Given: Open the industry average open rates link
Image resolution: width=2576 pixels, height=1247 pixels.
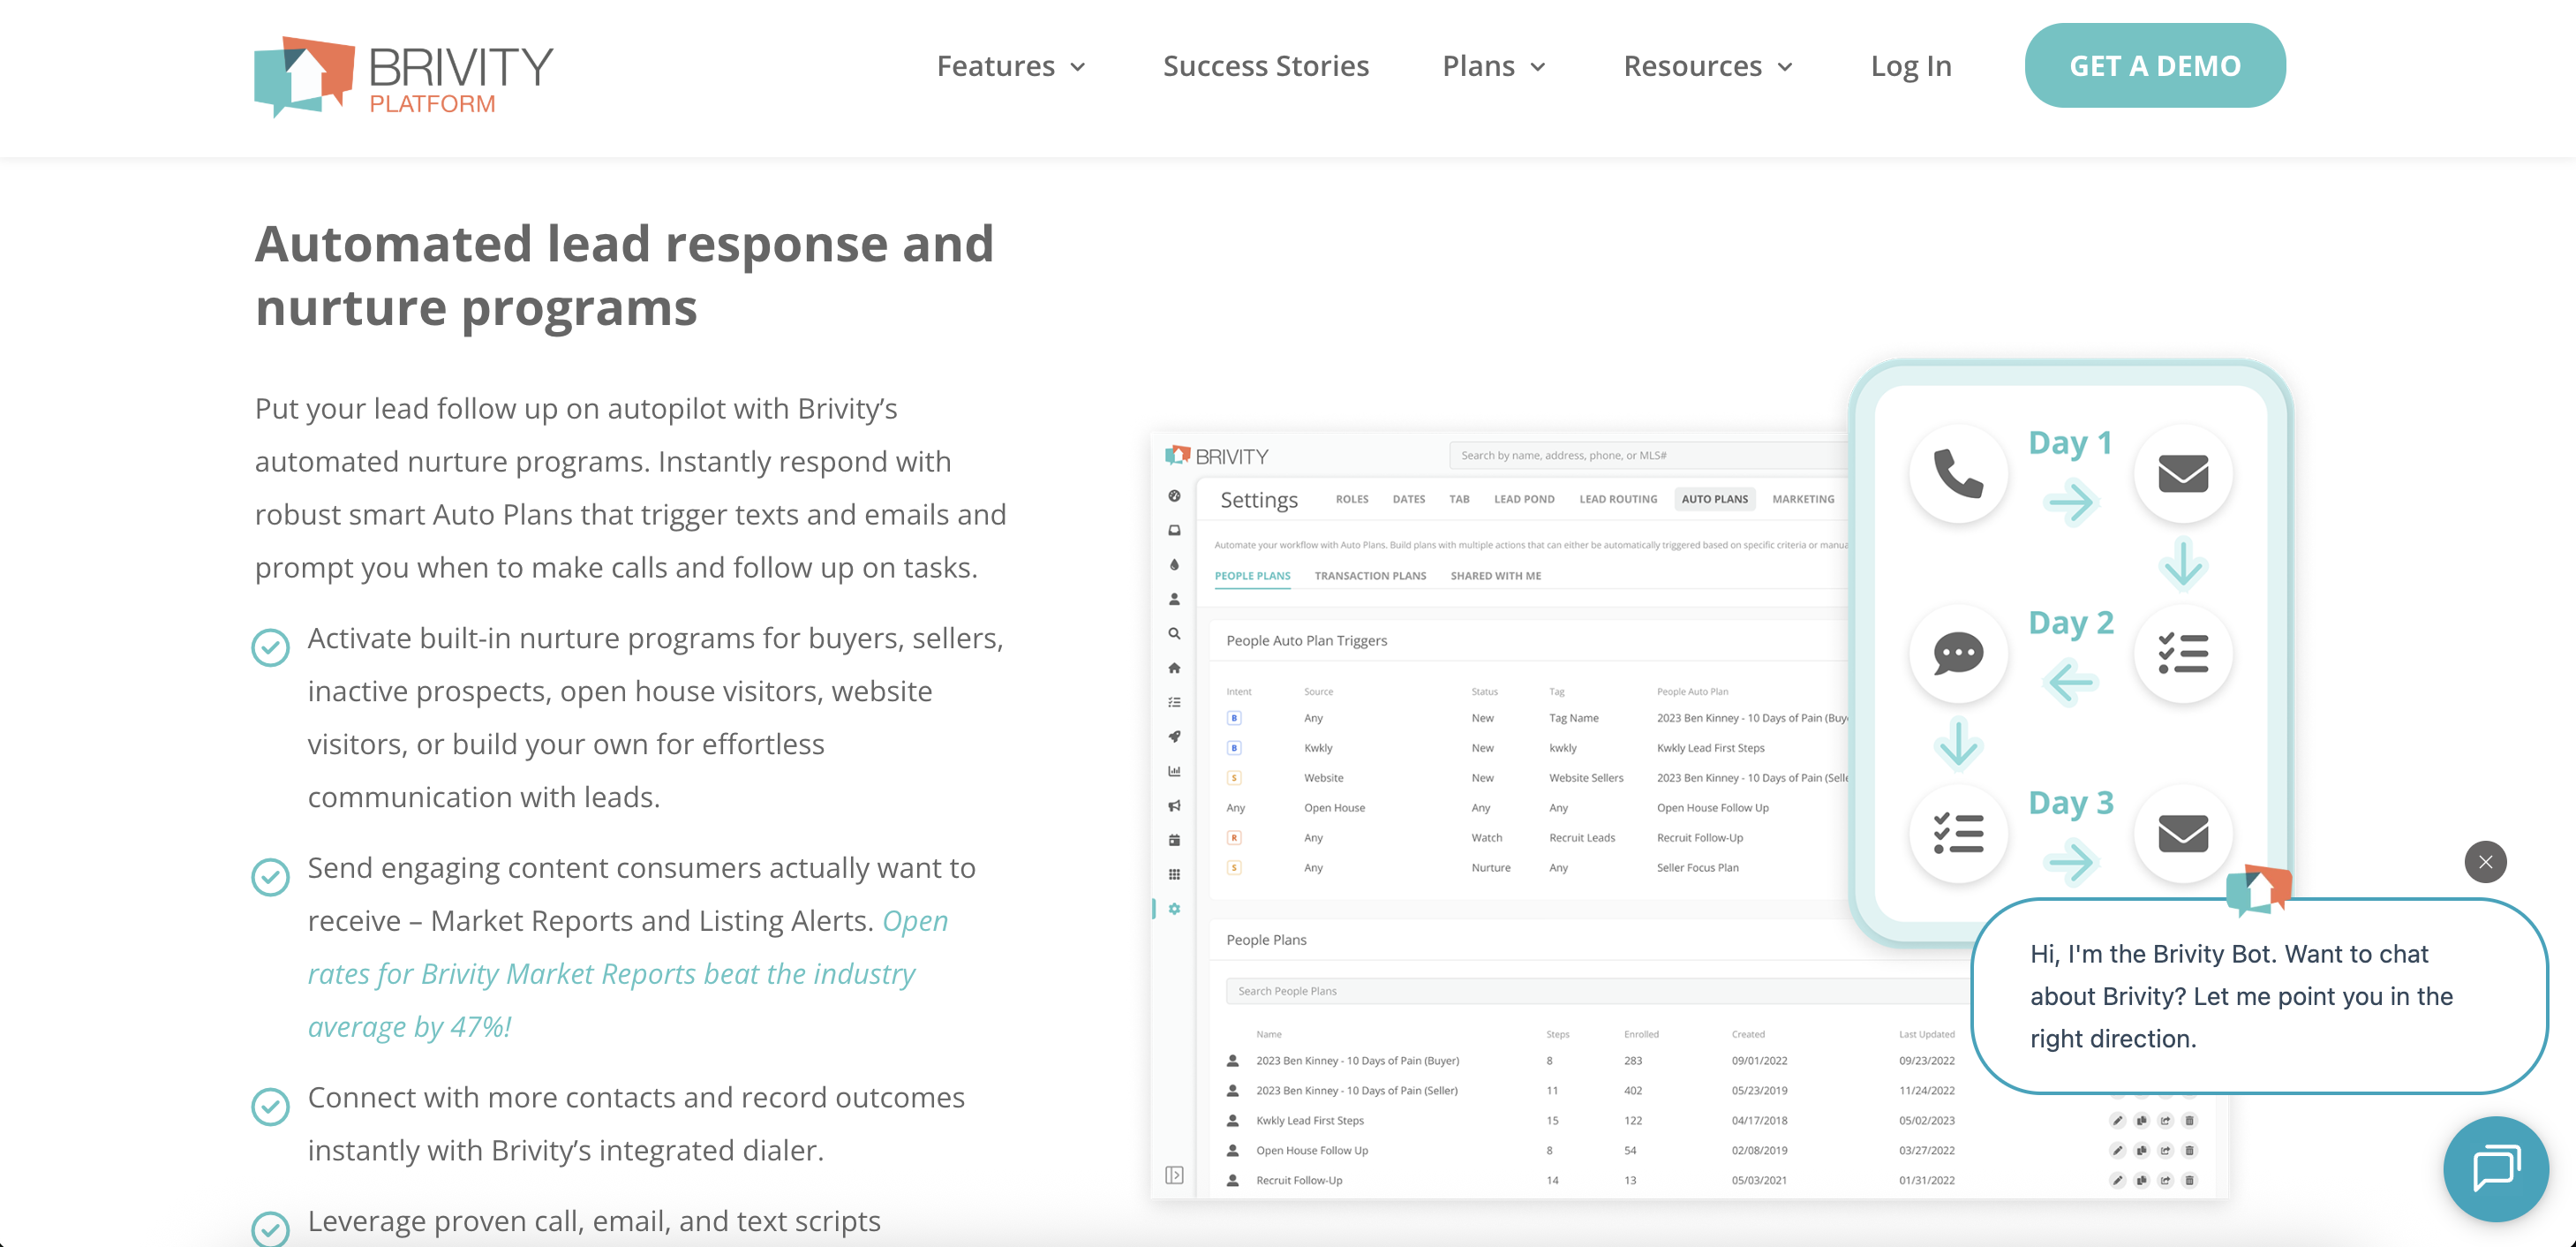Looking at the screenshot, I should pyautogui.click(x=610, y=973).
